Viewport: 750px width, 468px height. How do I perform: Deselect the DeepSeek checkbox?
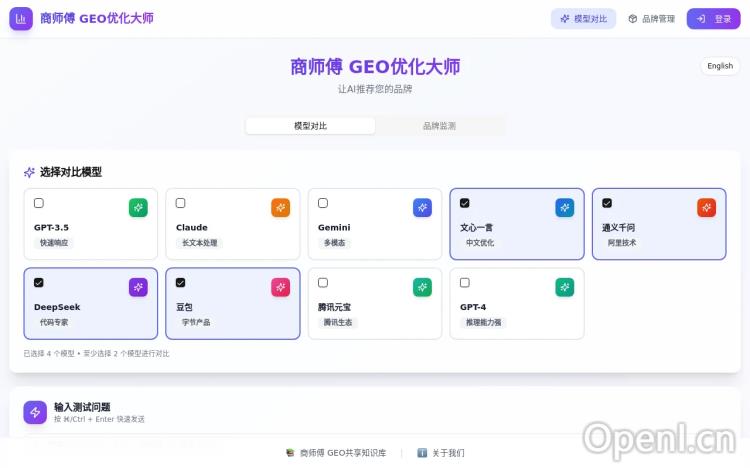tap(39, 282)
